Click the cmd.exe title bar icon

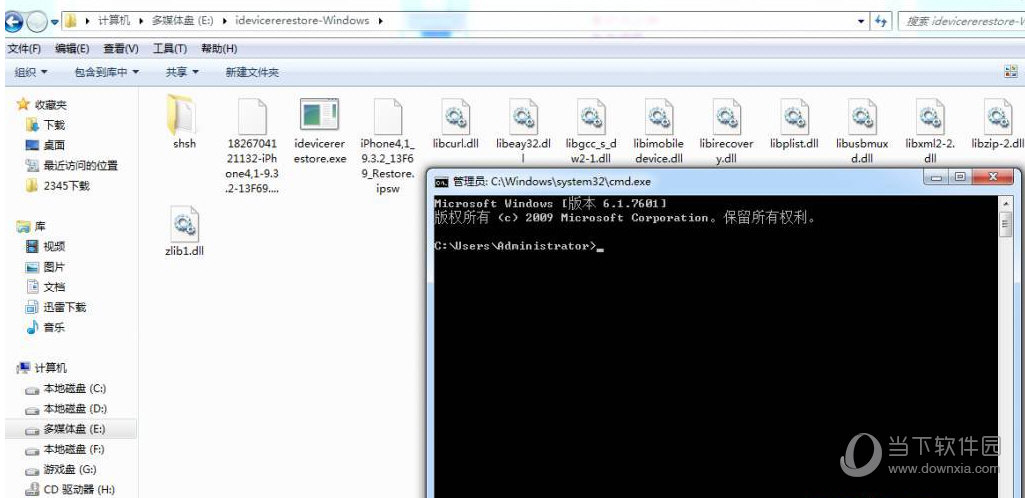point(442,182)
